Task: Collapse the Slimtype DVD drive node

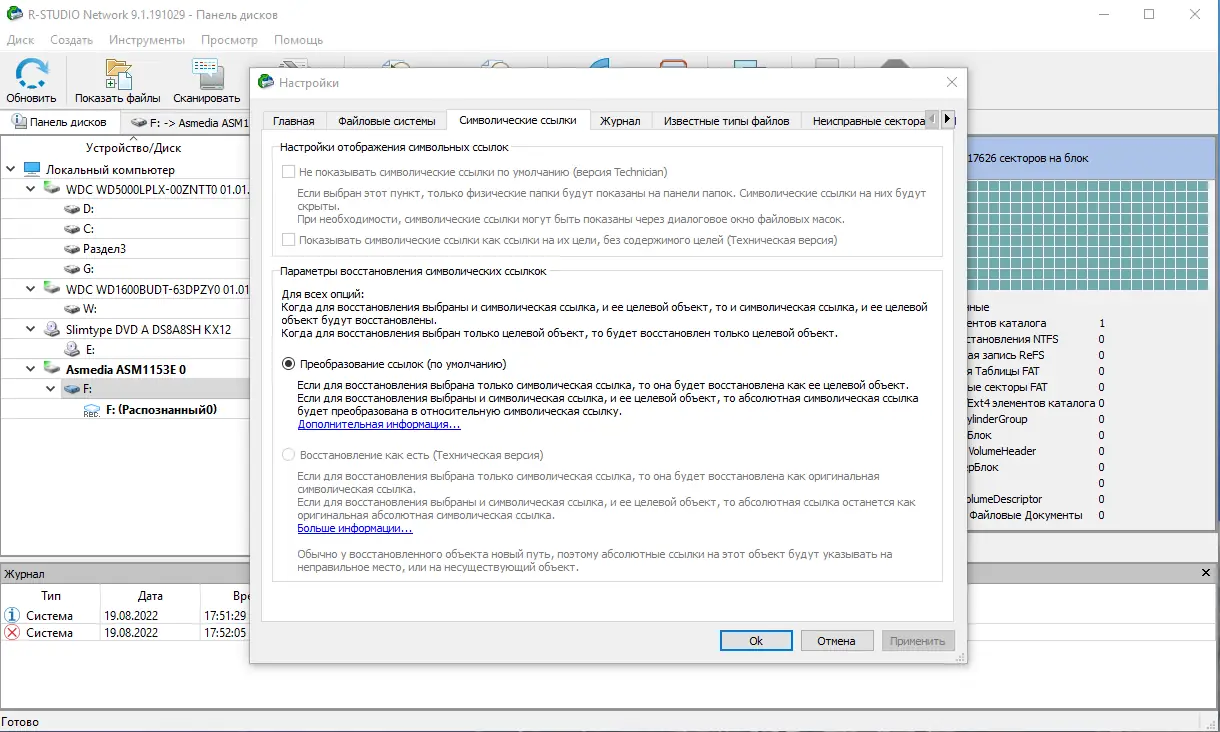Action: coord(31,329)
